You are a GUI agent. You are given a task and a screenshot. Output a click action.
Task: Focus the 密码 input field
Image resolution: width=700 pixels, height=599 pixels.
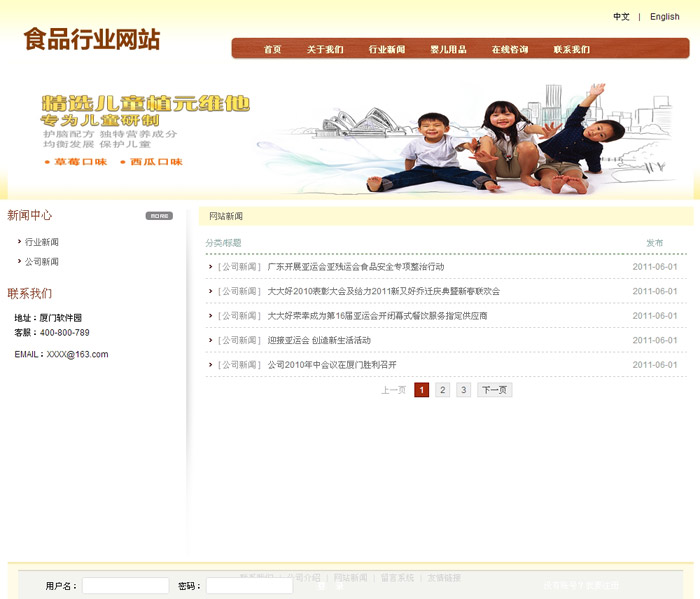[x=249, y=586]
